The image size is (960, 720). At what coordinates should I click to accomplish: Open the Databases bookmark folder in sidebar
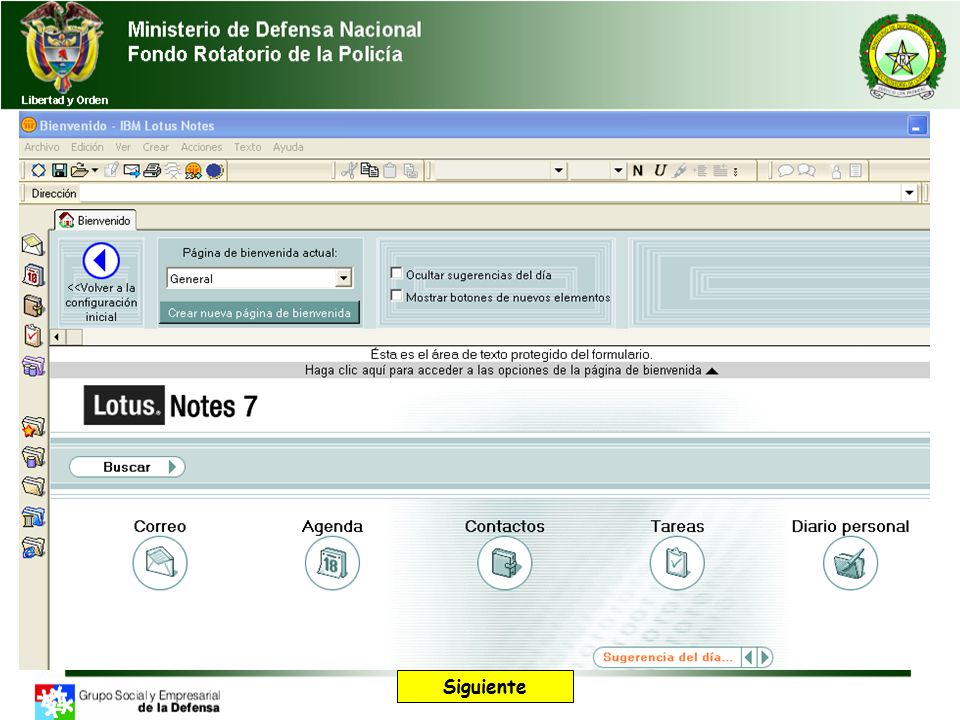[x=33, y=457]
